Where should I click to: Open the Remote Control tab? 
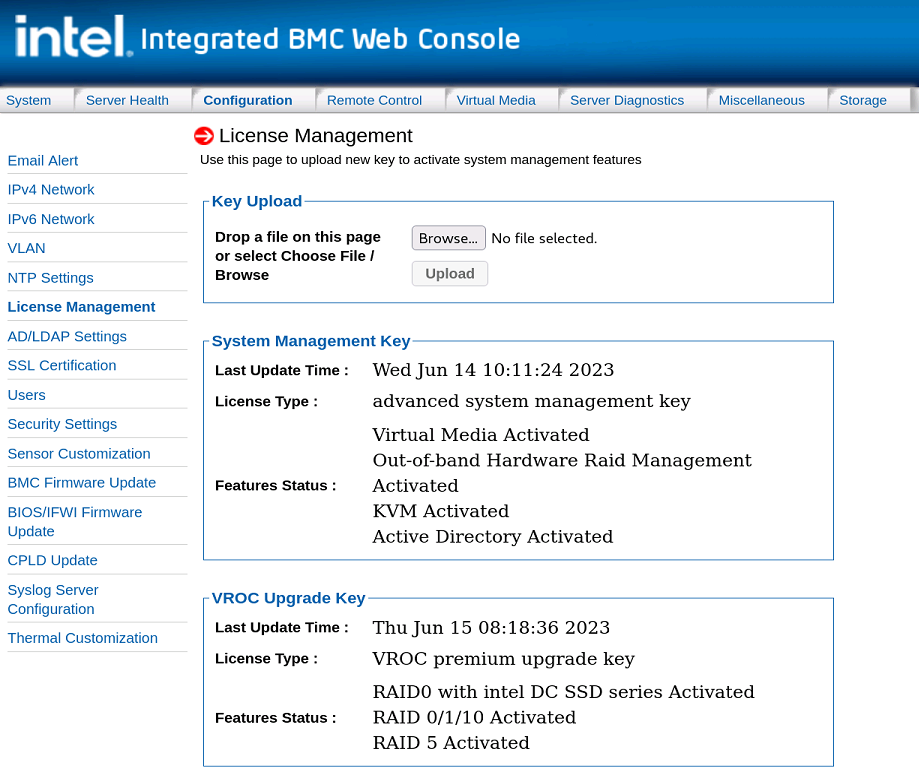pos(374,100)
